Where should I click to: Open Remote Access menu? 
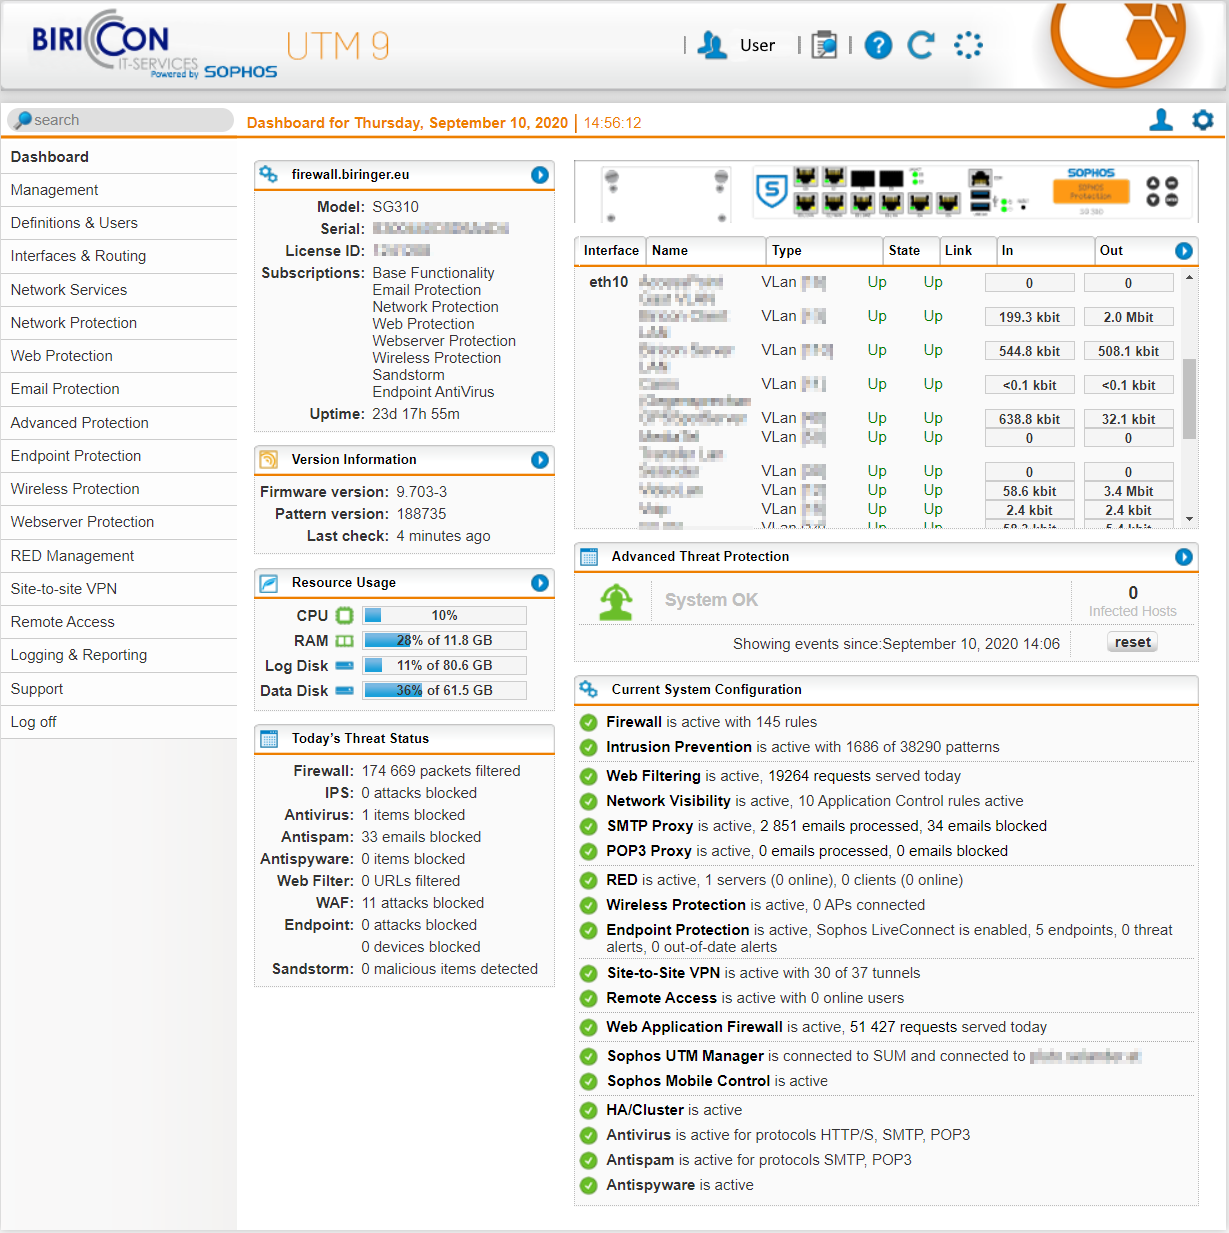[119, 622]
